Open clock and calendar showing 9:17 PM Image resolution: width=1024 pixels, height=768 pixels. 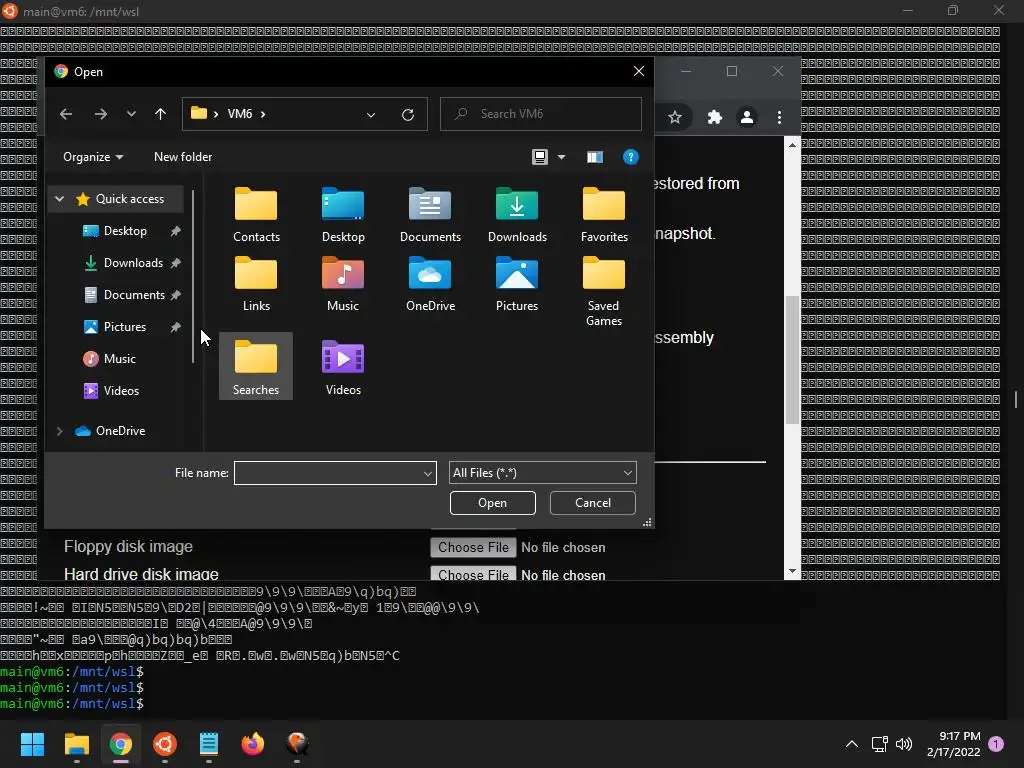tap(953, 744)
